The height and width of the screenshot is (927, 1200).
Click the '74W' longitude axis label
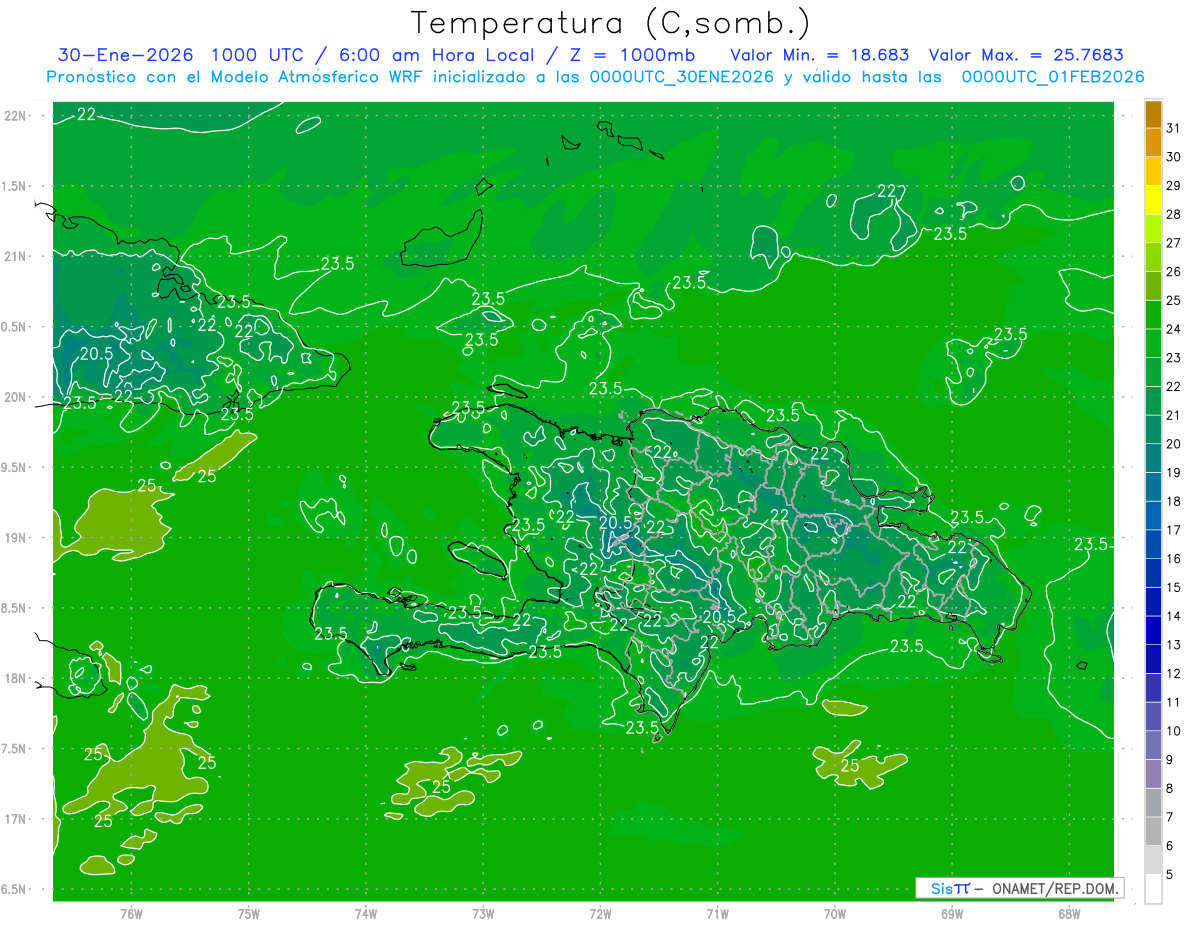point(366,914)
